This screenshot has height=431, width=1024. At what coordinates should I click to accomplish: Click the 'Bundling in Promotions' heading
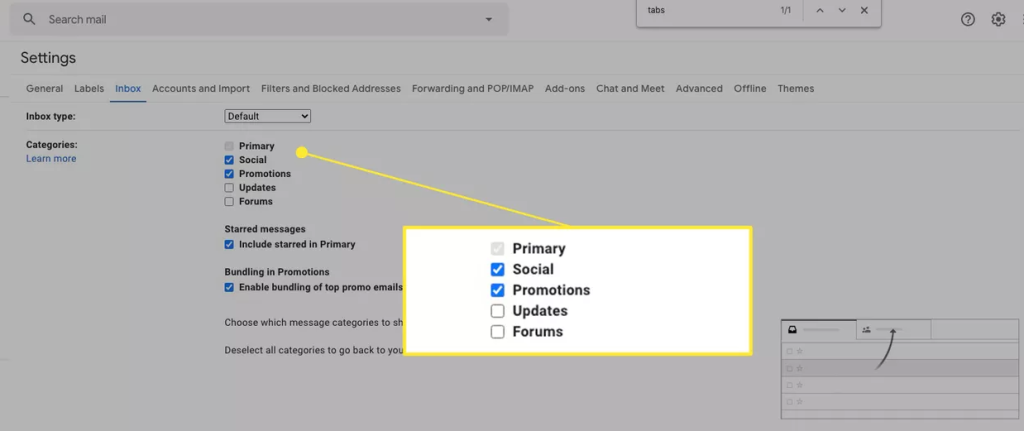click(x=277, y=272)
